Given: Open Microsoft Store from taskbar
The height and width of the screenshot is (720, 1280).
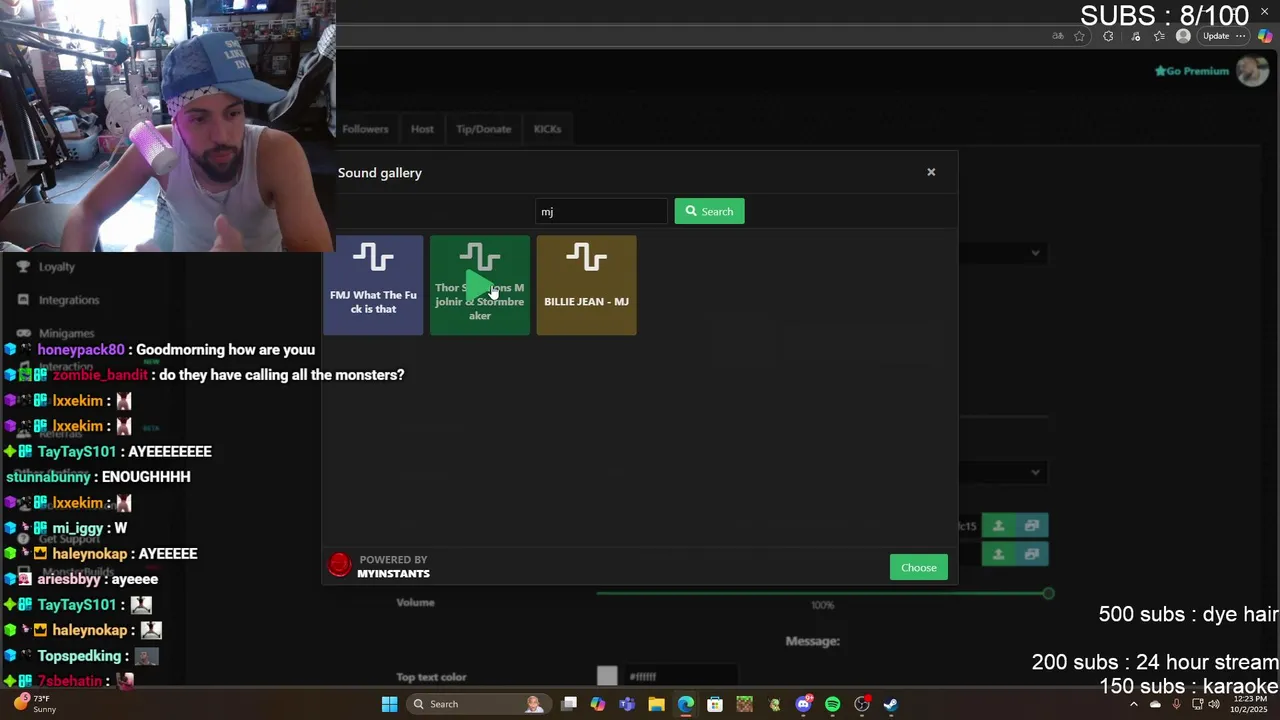Looking at the screenshot, I should tap(715, 704).
